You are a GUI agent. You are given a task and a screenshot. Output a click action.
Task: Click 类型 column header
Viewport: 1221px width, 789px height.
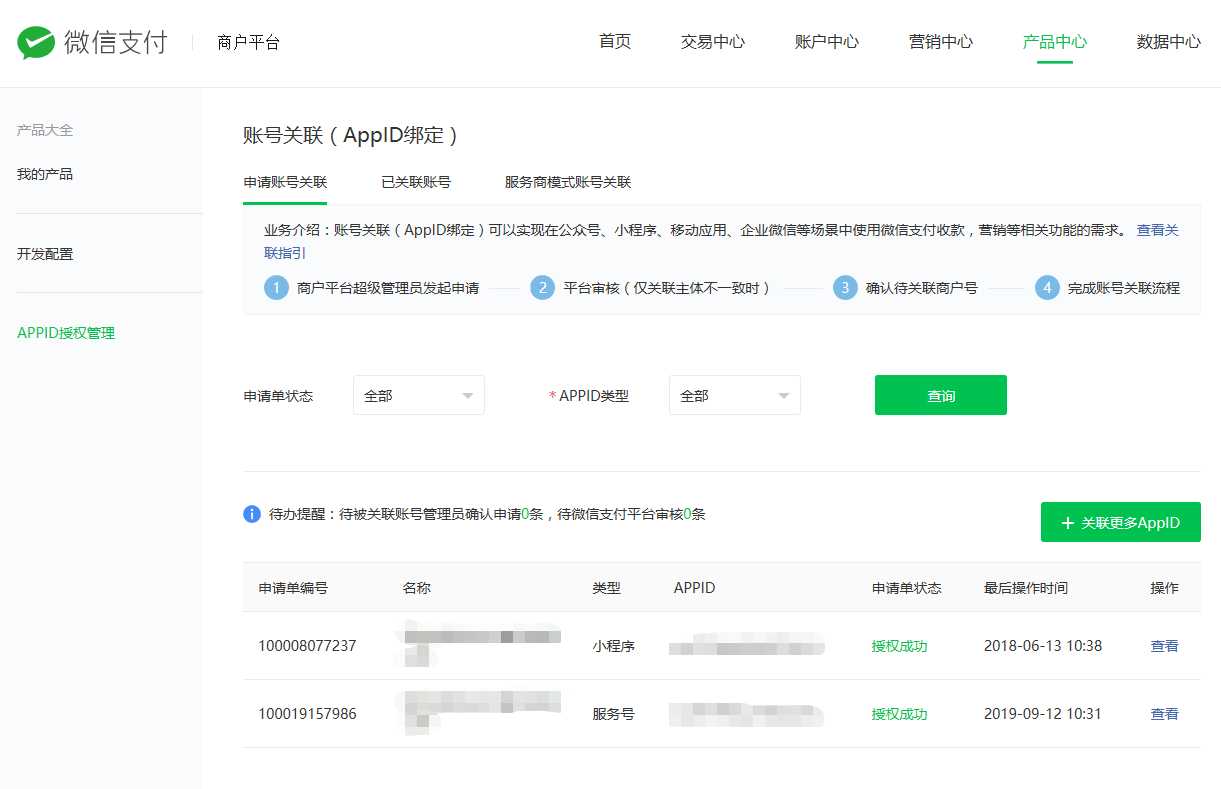(607, 588)
